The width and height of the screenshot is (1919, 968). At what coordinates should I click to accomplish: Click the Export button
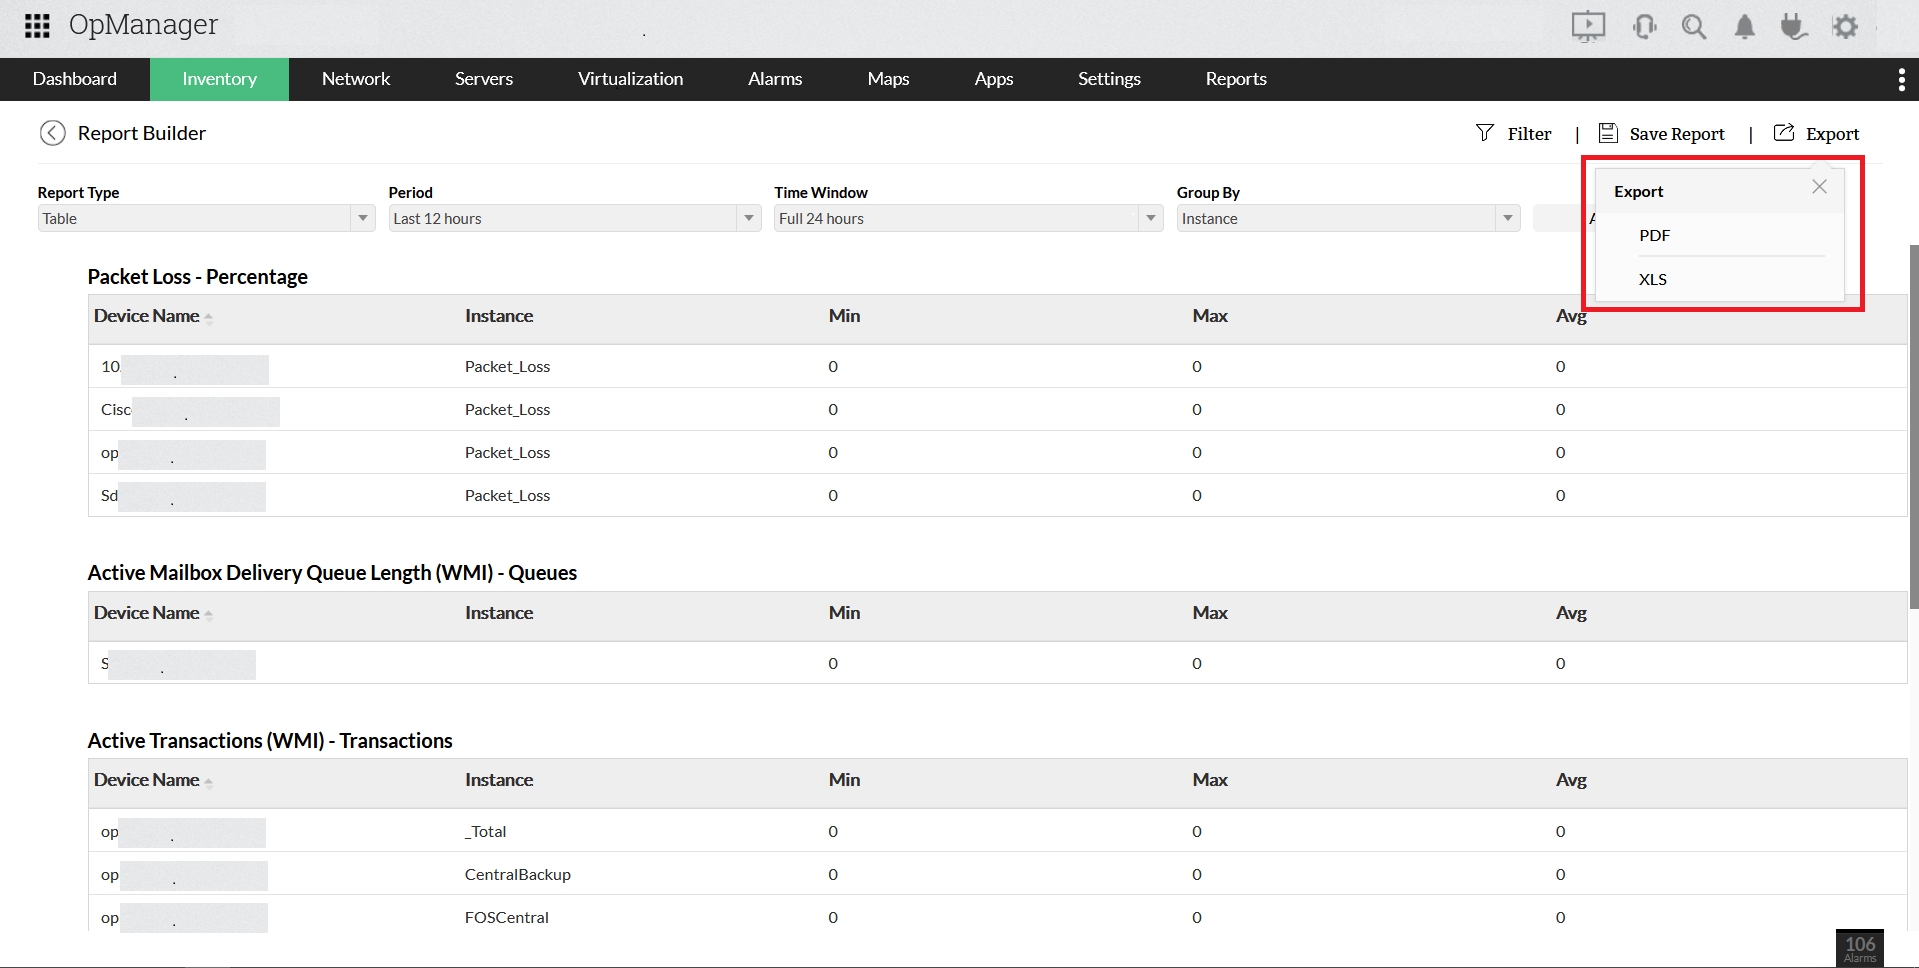(x=1817, y=134)
